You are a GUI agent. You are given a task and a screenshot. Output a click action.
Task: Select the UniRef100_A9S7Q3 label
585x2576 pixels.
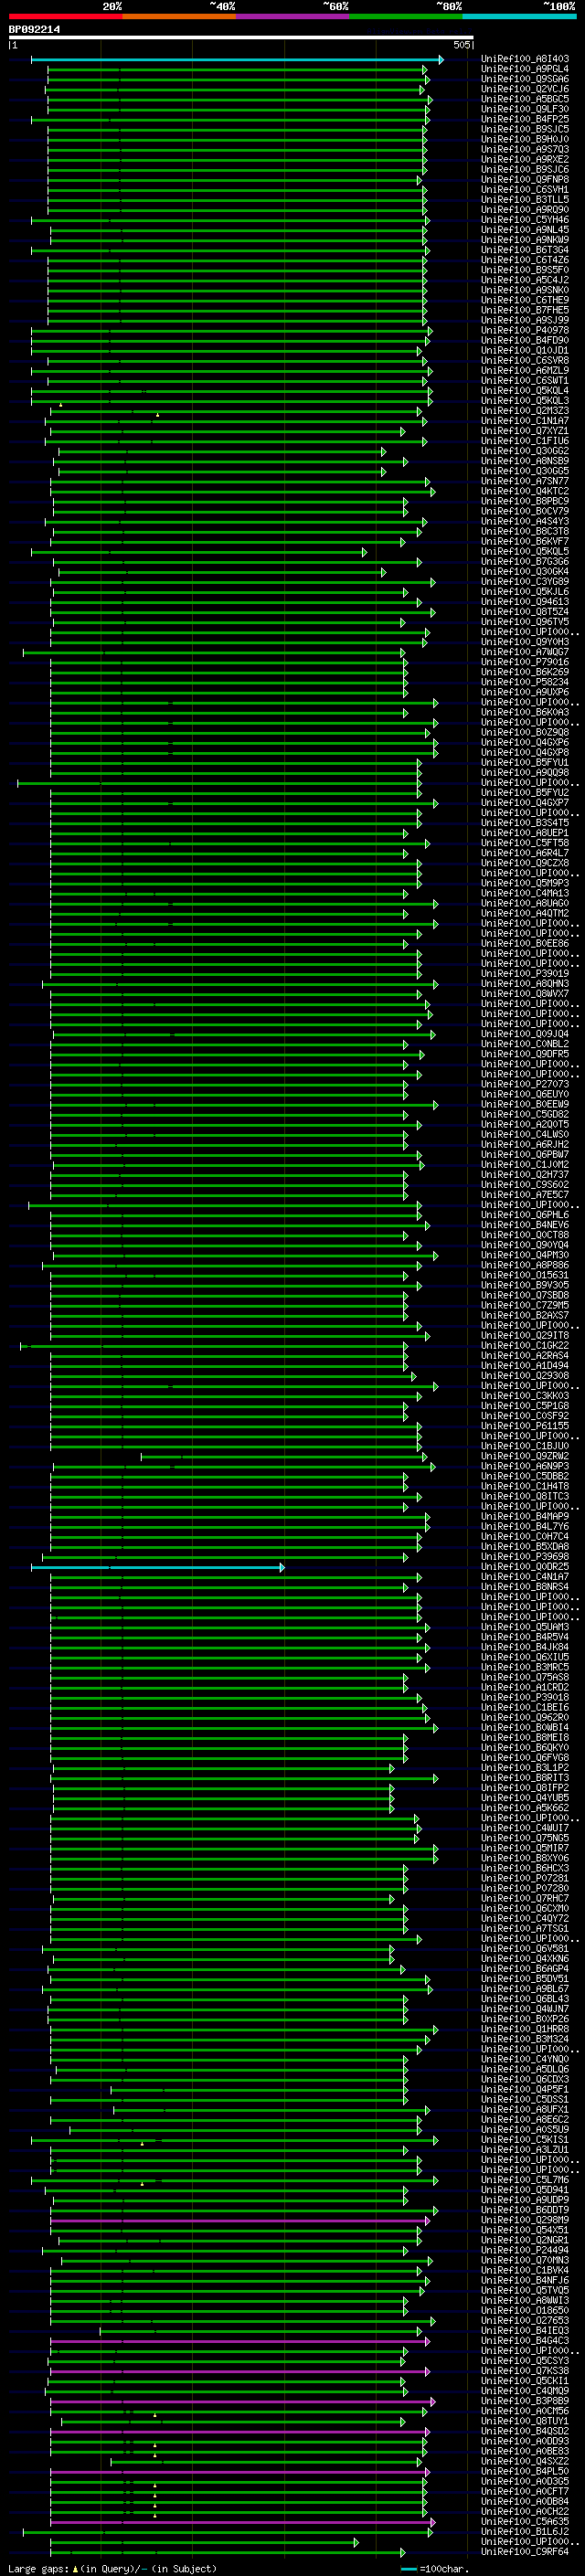point(525,150)
